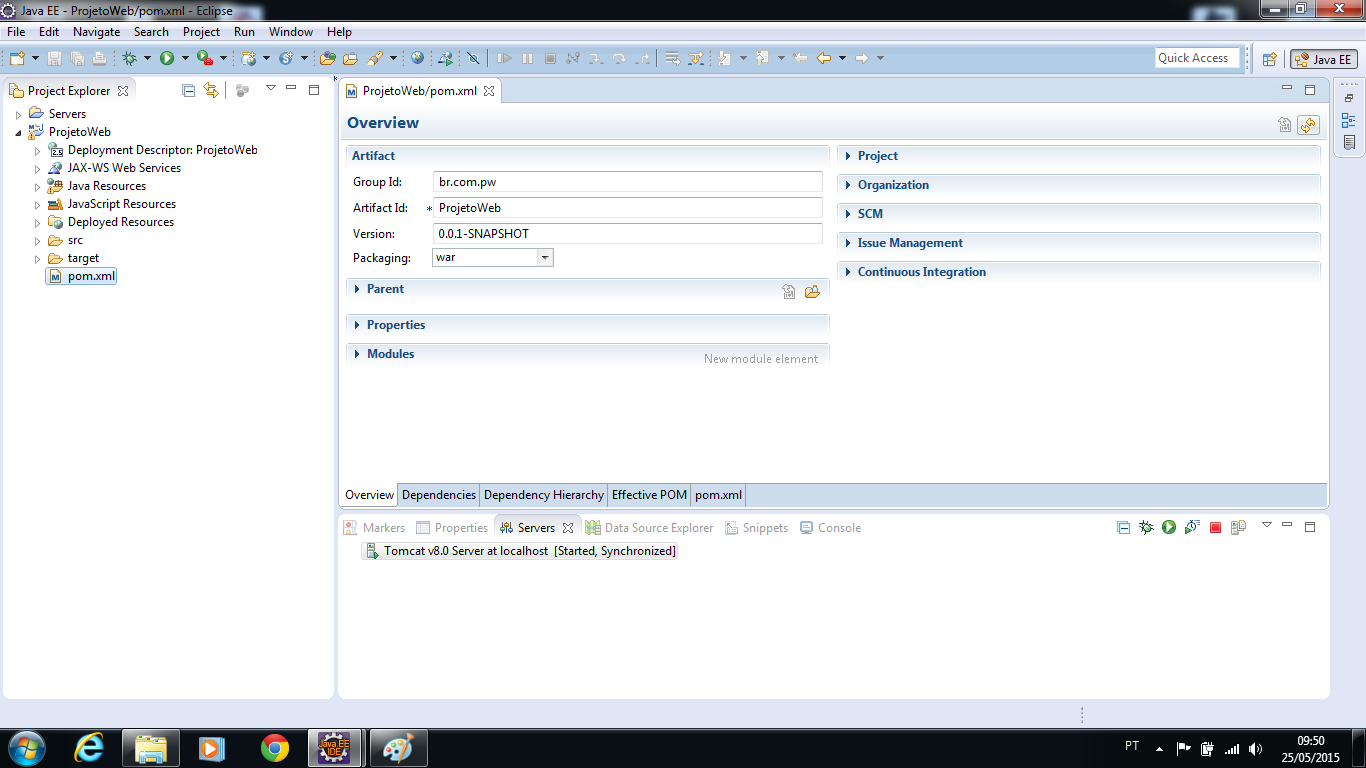Click green Start server icon in Servers view
The image size is (1366, 768).
coord(1169,527)
